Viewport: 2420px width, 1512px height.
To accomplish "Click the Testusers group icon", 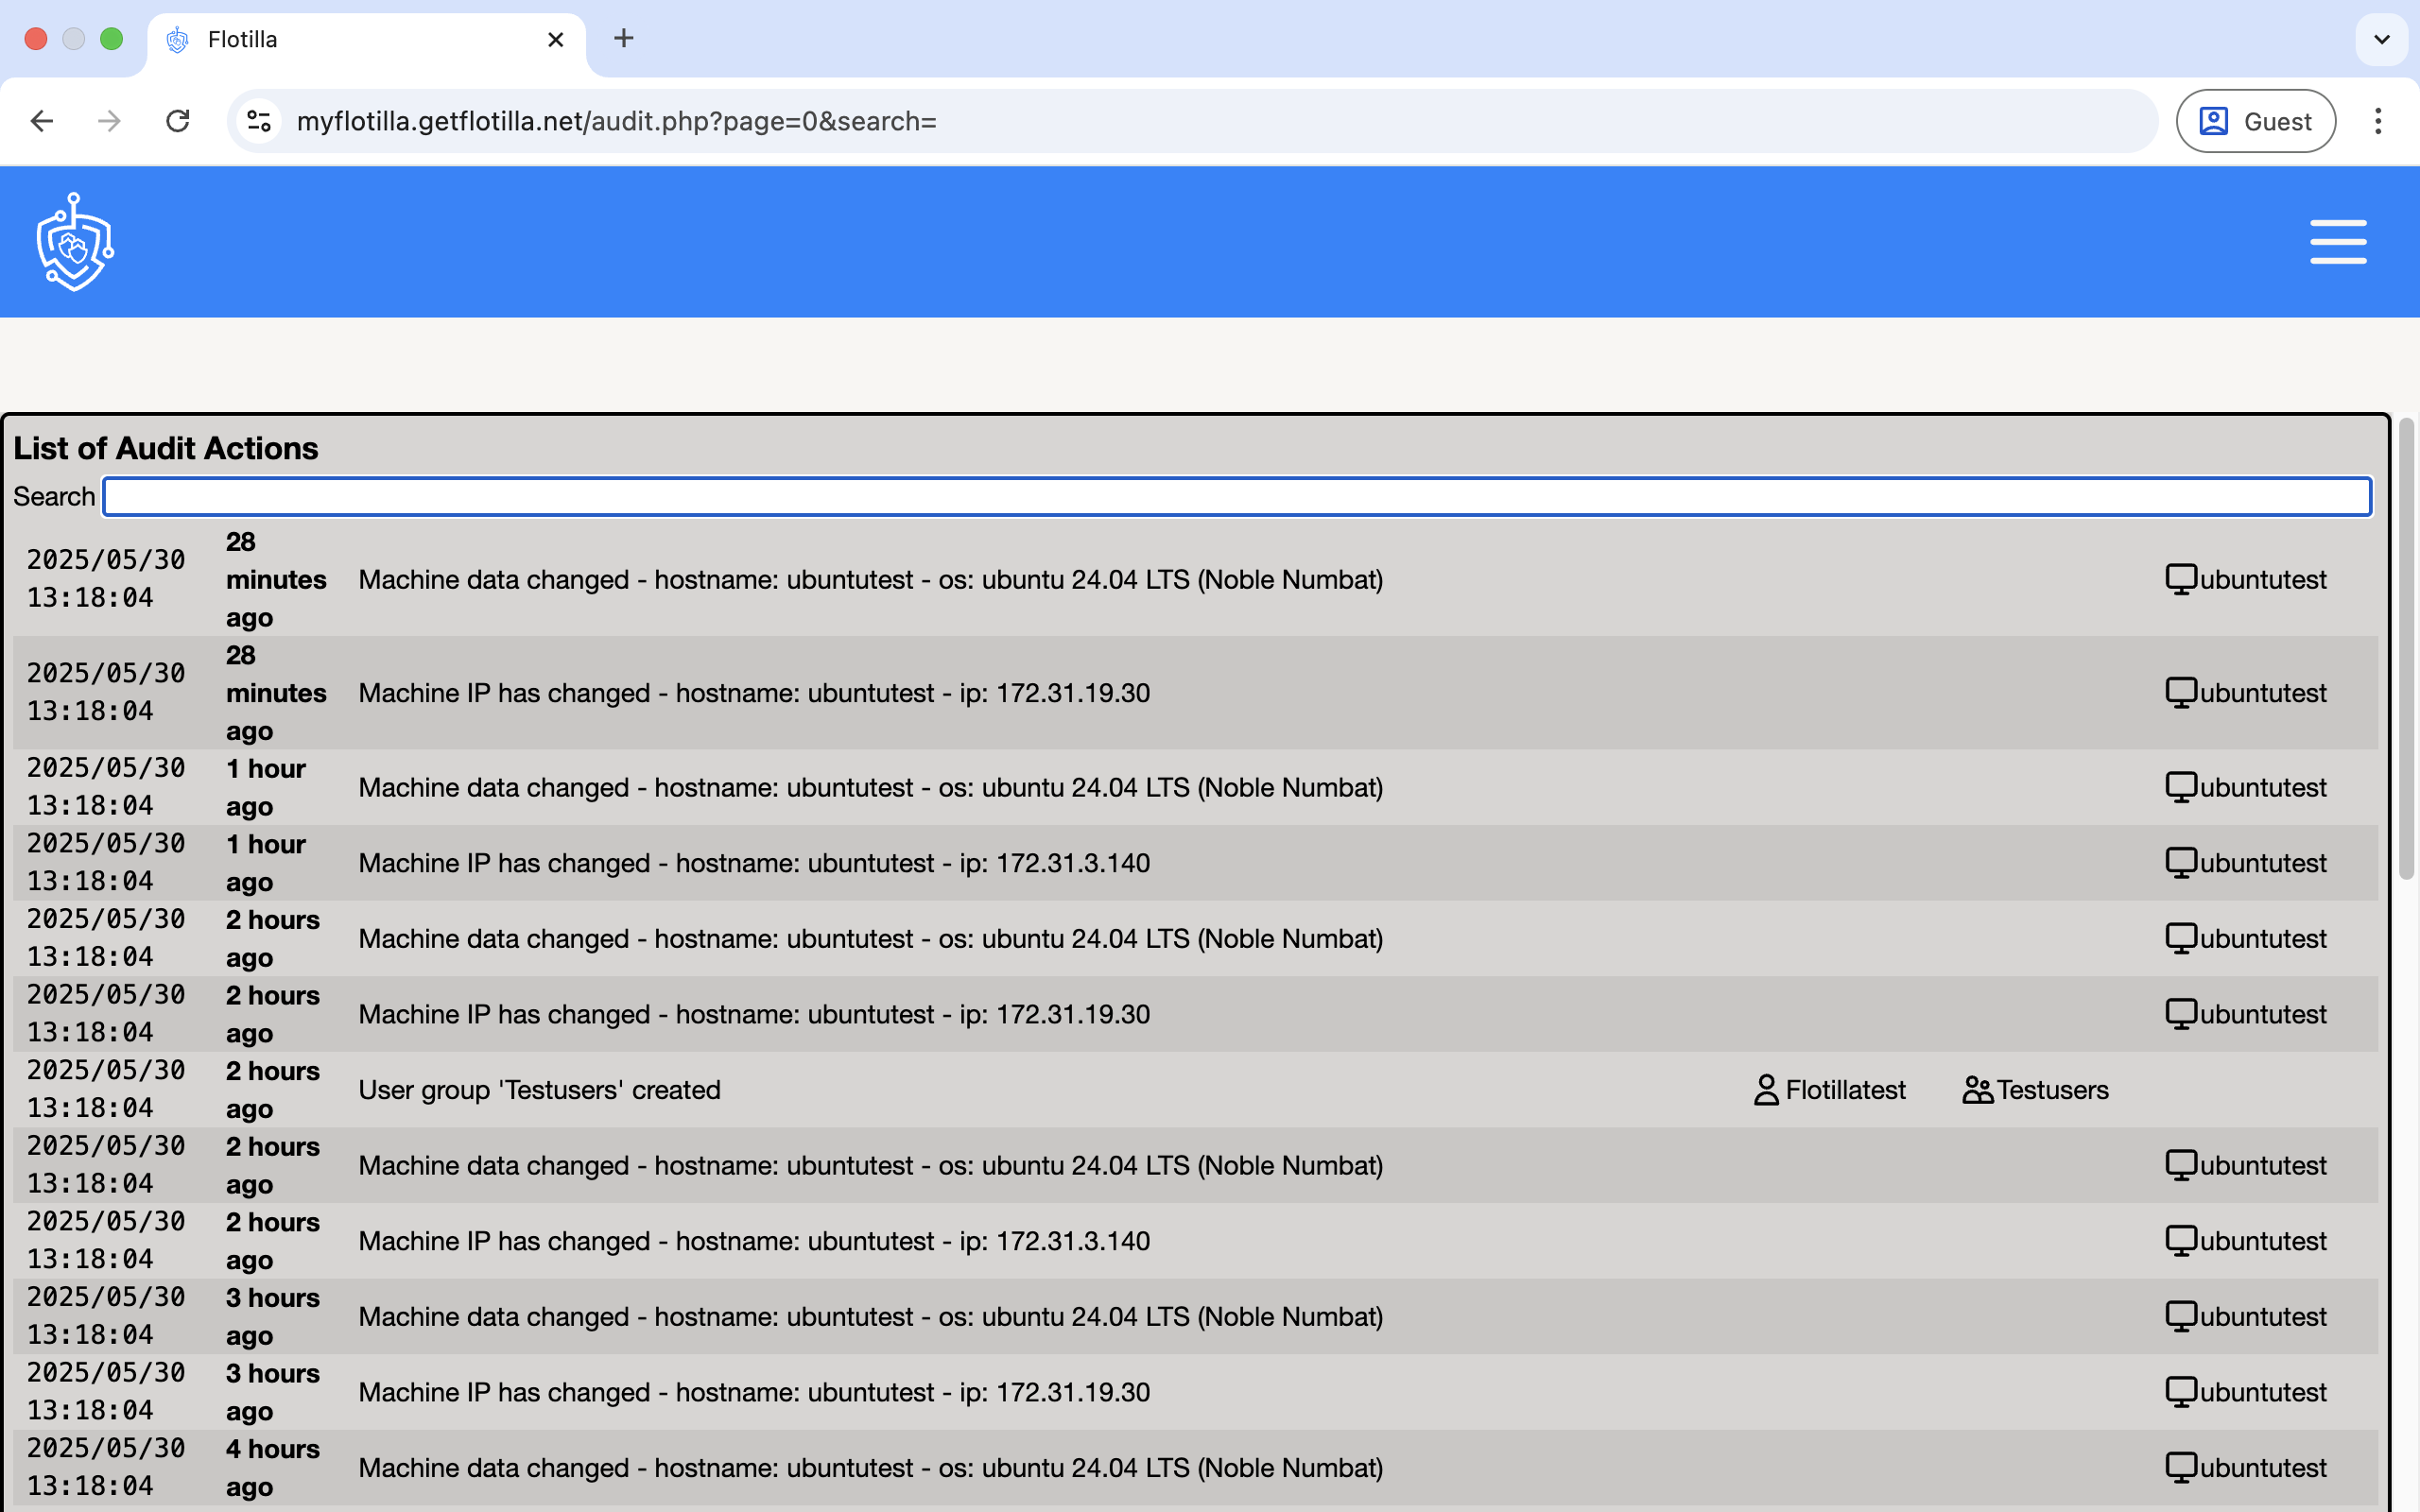I will point(1976,1090).
